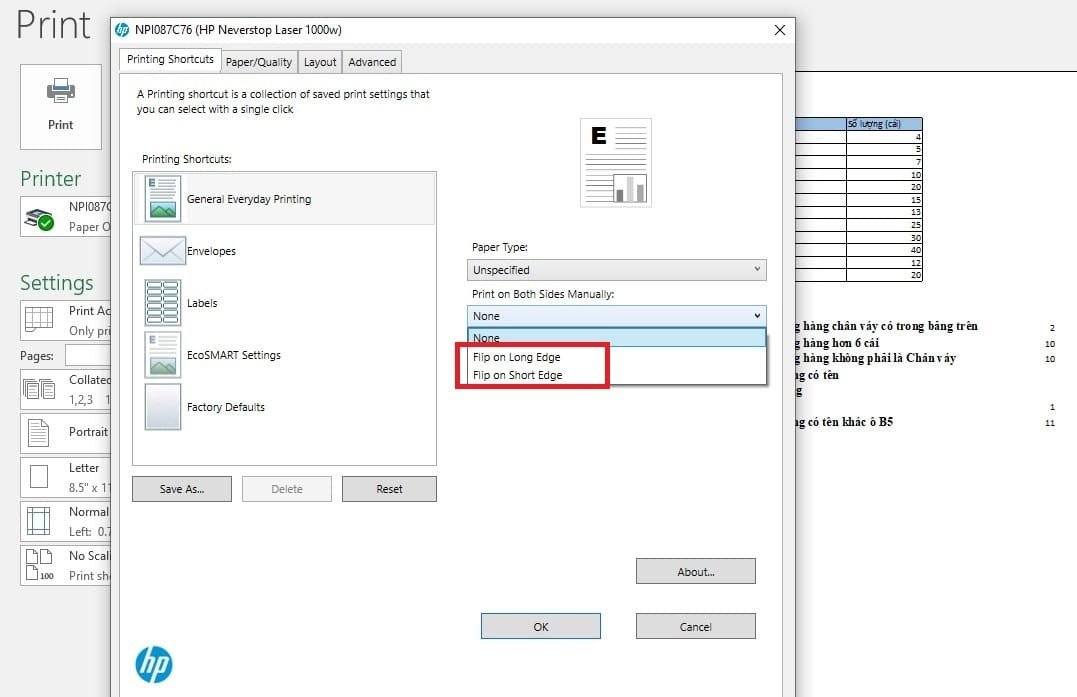The height and width of the screenshot is (697, 1077).
Task: Click the About button
Action: click(695, 571)
